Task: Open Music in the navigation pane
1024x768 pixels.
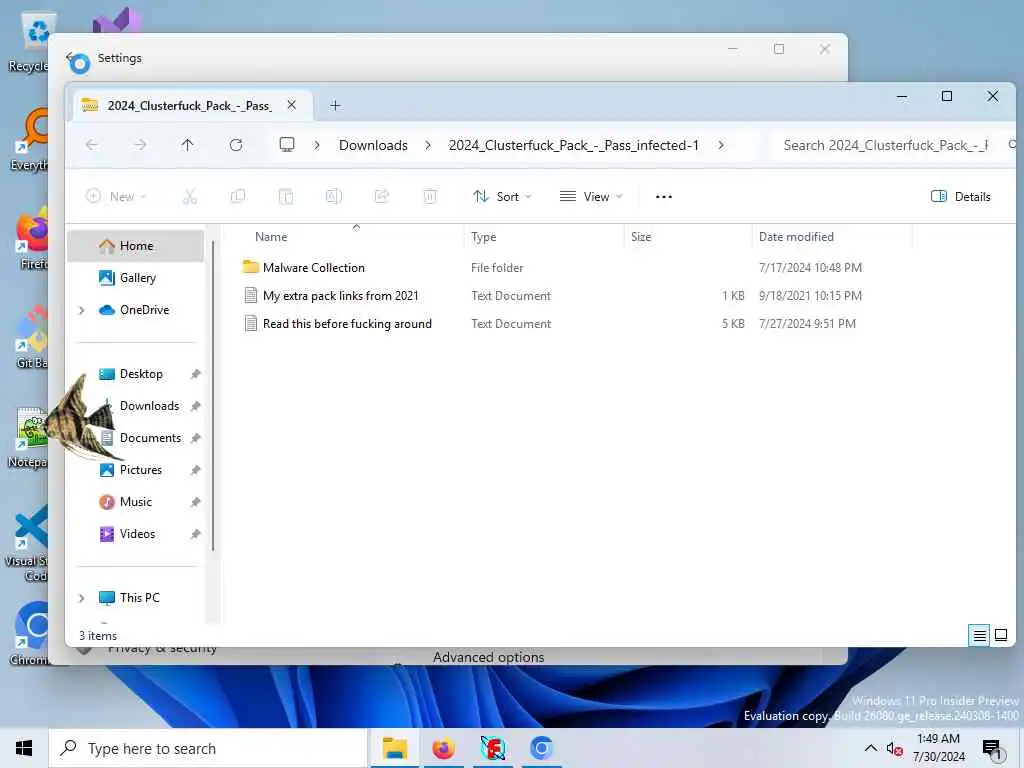Action: pos(136,502)
